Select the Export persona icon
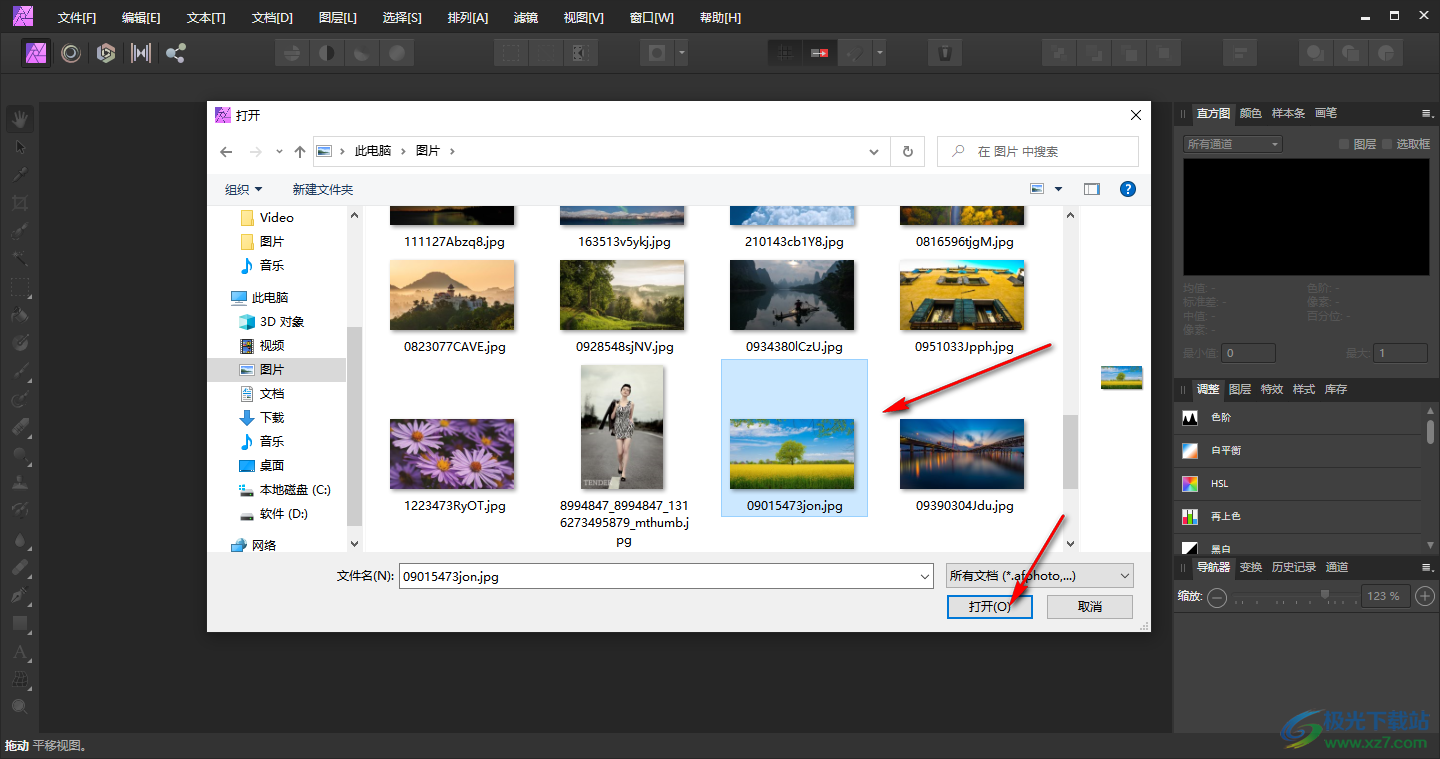Image resolution: width=1440 pixels, height=759 pixels. point(176,53)
